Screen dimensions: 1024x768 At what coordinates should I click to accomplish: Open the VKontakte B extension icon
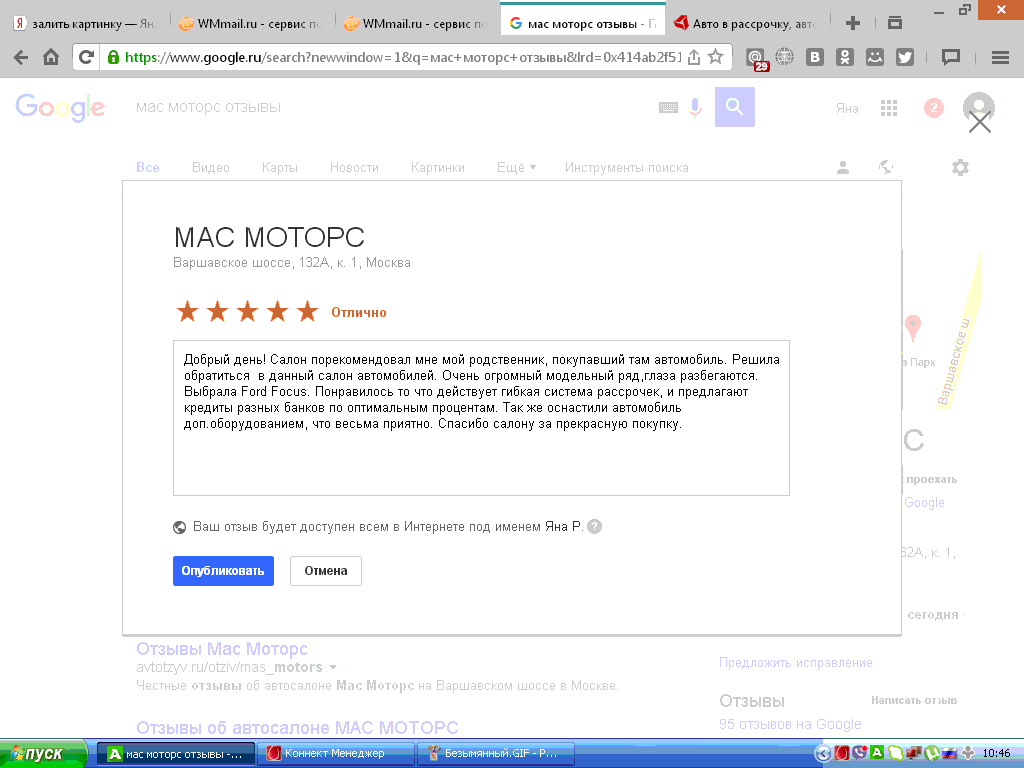(x=814, y=57)
